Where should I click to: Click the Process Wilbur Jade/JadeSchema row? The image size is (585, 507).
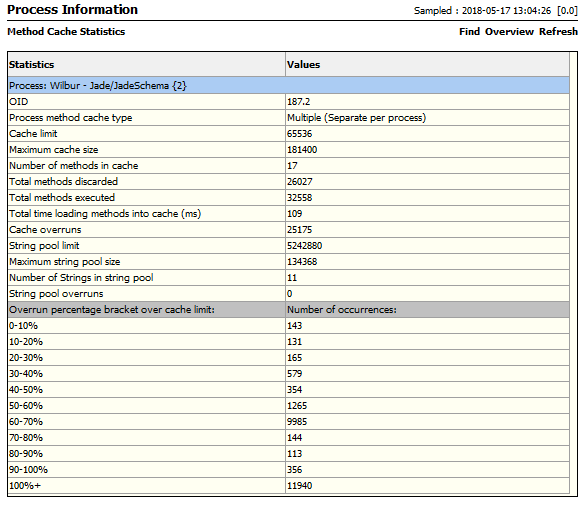(289, 85)
